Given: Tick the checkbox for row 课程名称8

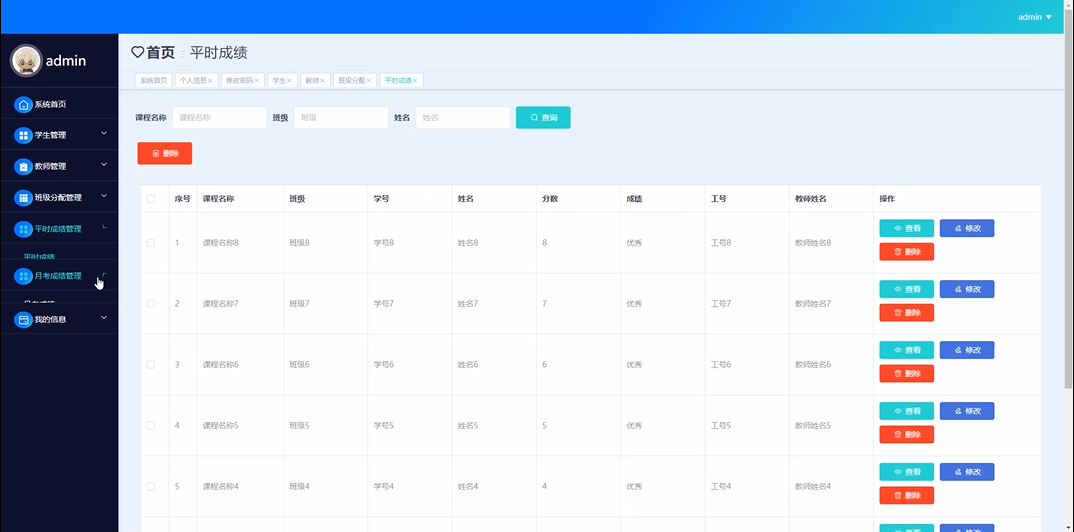Looking at the screenshot, I should [151, 243].
